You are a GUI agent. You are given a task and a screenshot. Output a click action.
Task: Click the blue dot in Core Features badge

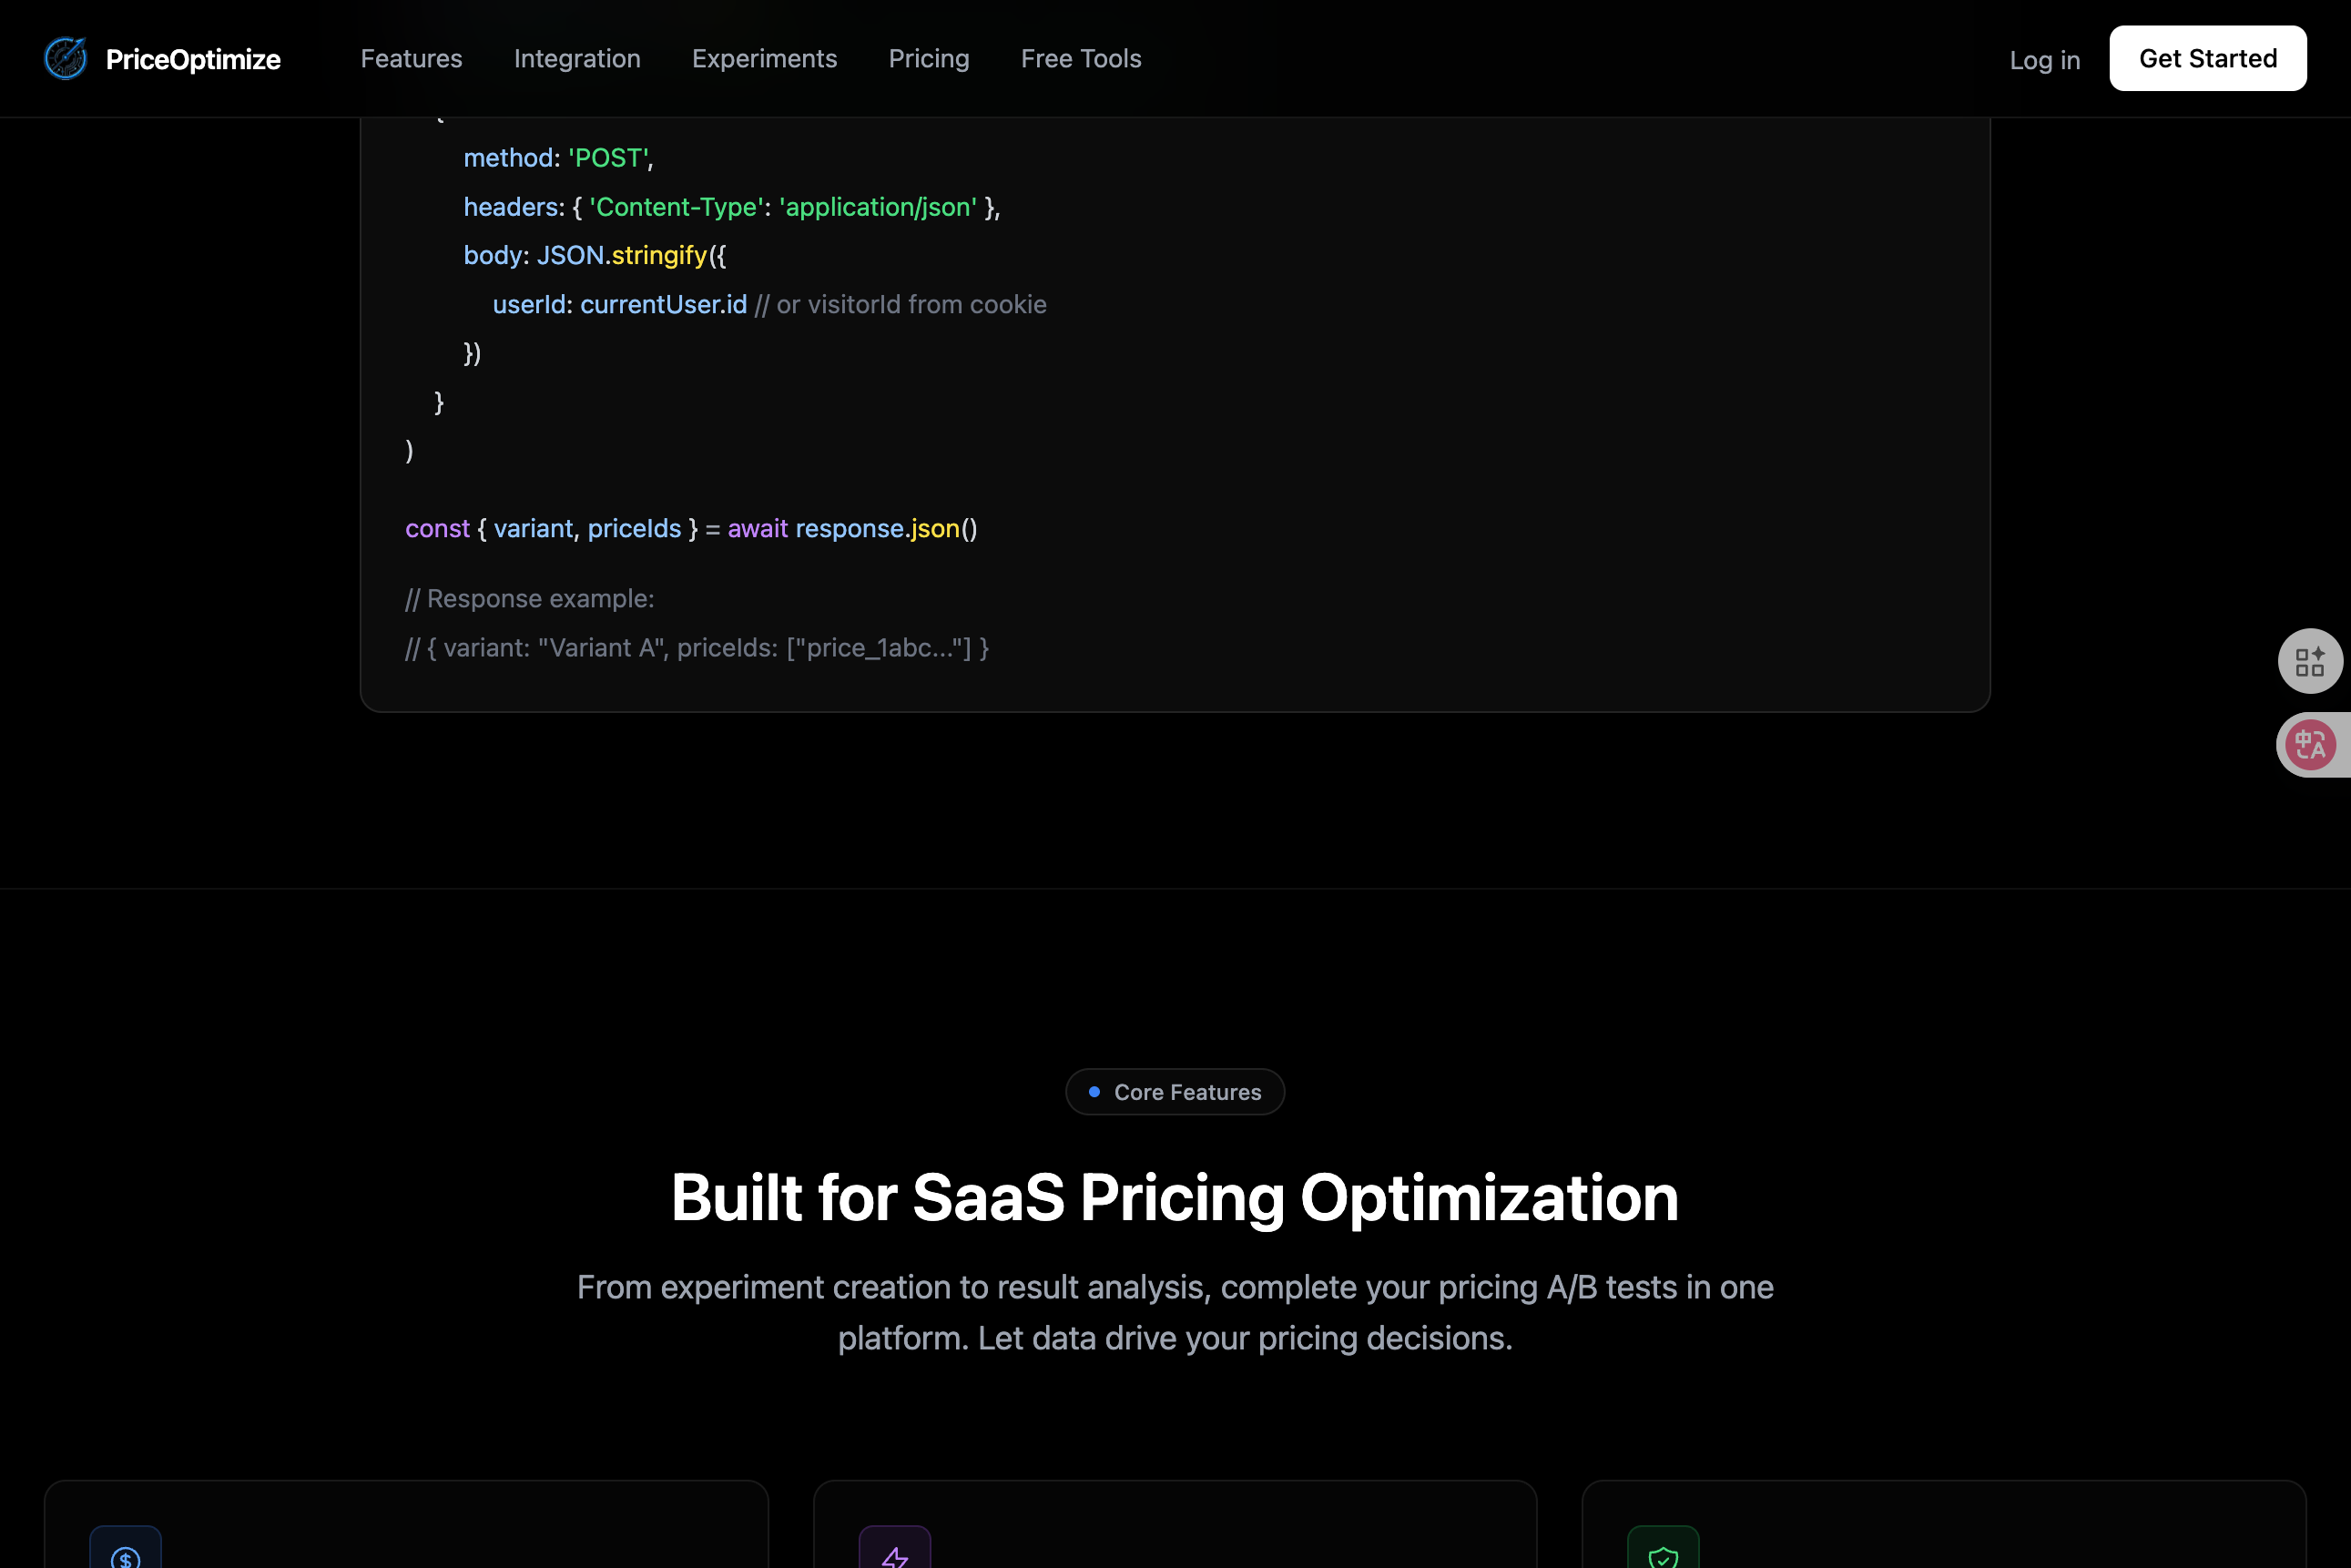(x=1094, y=1092)
